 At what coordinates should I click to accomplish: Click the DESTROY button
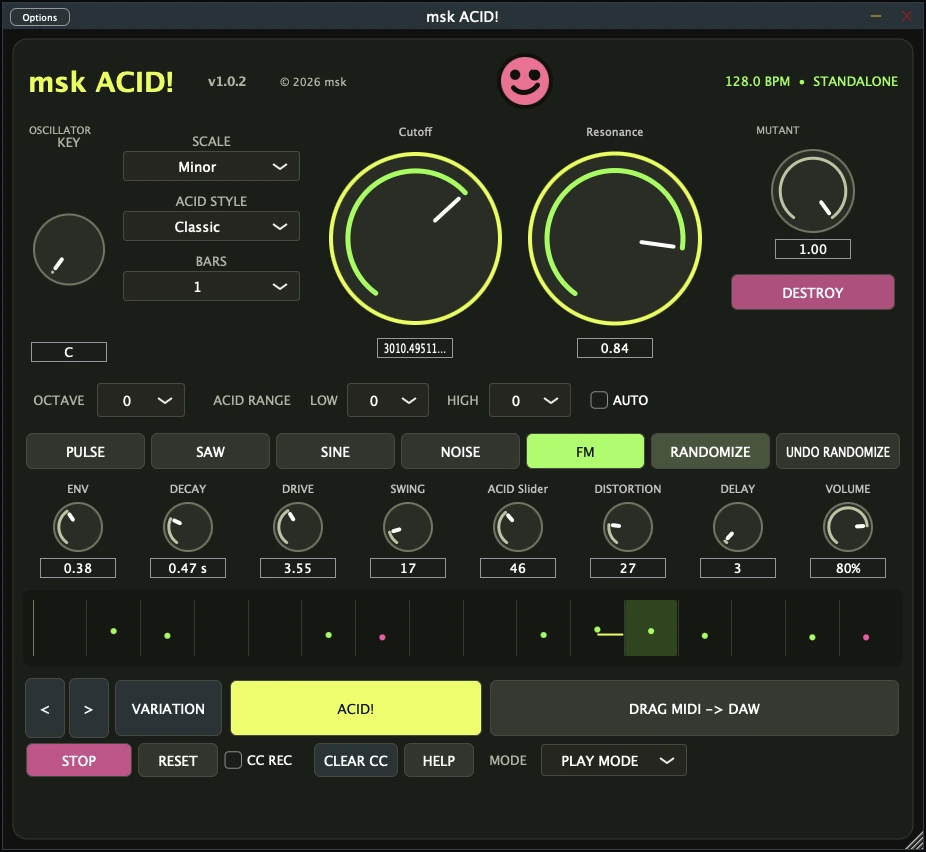813,292
